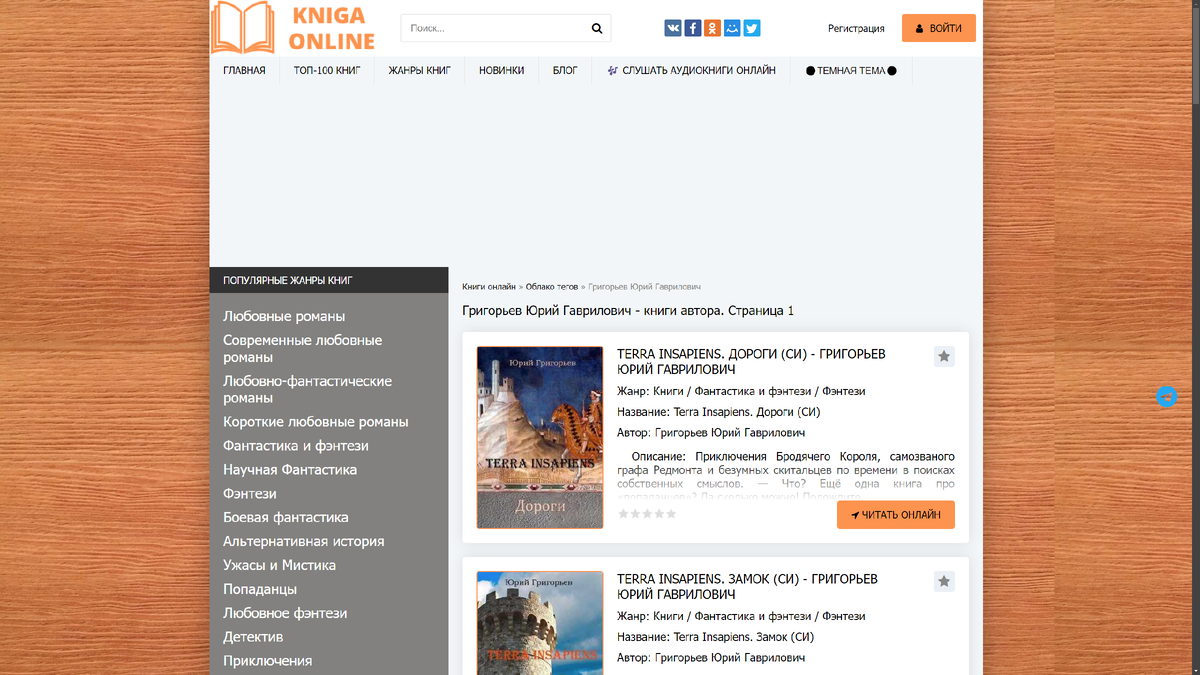This screenshot has width=1200, height=675.
Task: Open Любовно-фантастические романы genre
Action: (307, 390)
